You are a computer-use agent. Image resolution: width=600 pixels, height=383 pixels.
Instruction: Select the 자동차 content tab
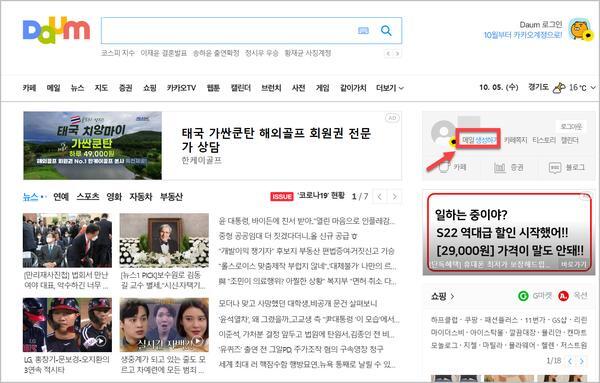(x=141, y=197)
